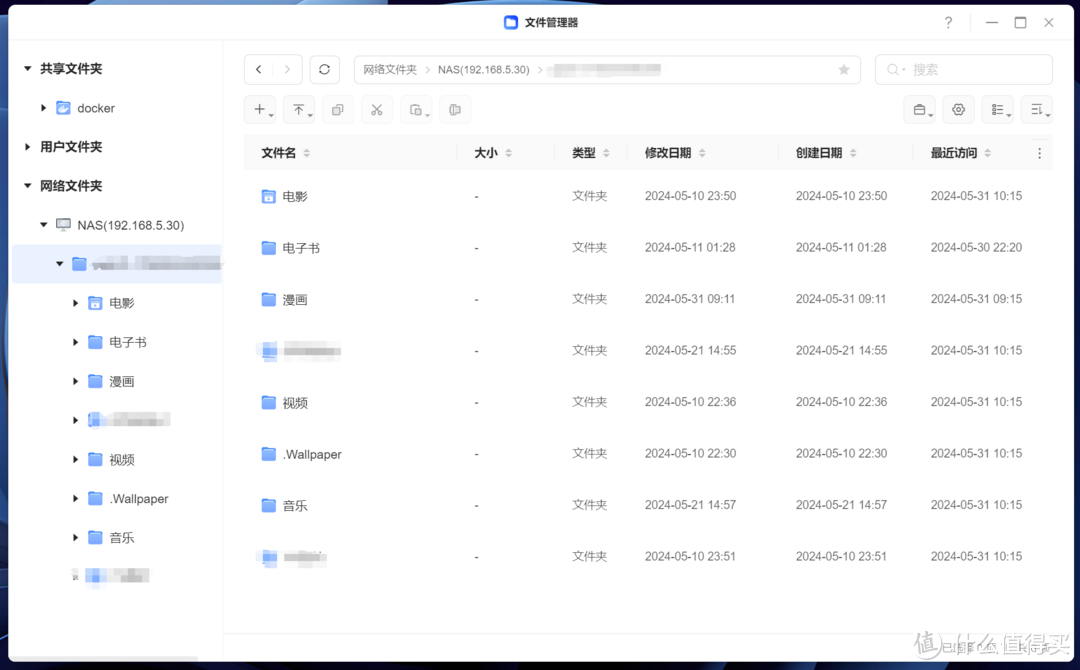The height and width of the screenshot is (670, 1080).
Task: Select the Upload icon in the toolbar
Action: pos(298,109)
